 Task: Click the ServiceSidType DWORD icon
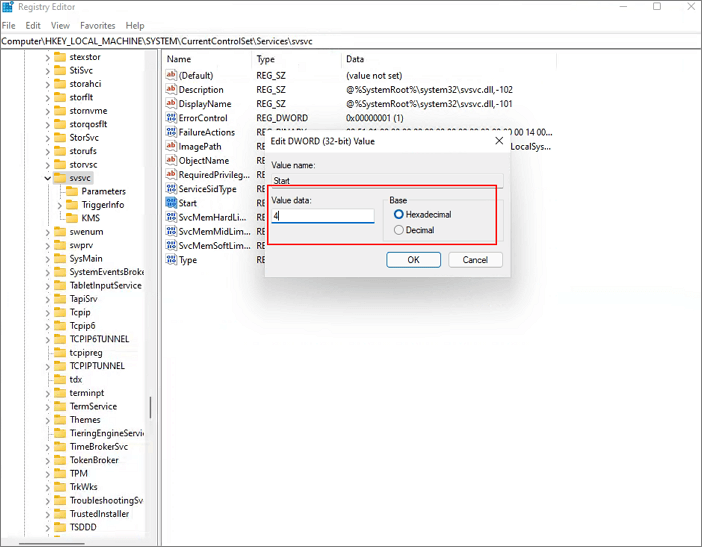pyautogui.click(x=171, y=188)
